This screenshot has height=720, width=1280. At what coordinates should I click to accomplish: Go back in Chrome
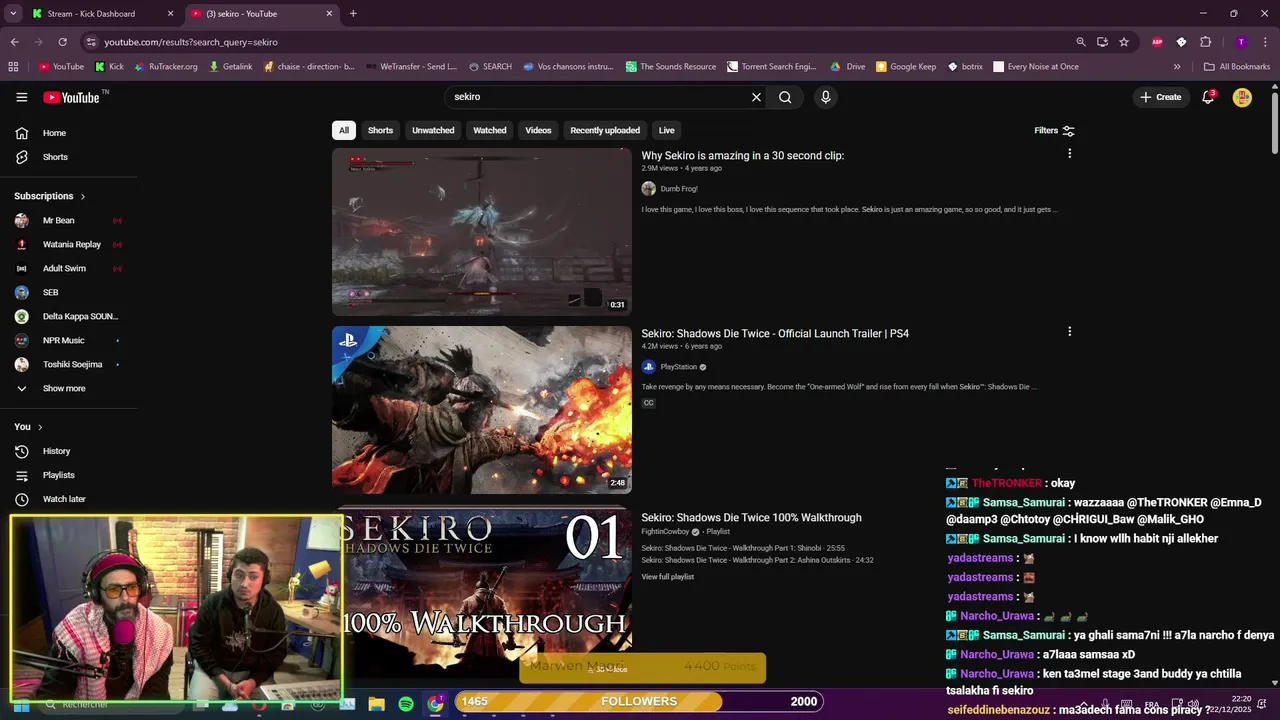(14, 42)
